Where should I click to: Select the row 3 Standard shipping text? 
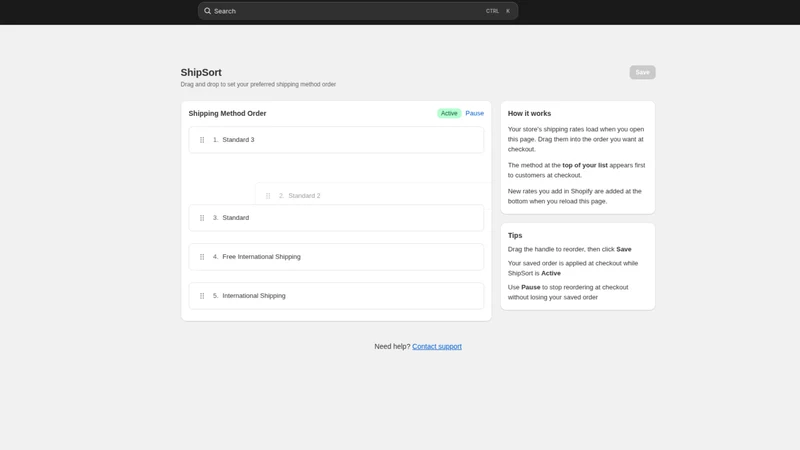point(236,218)
